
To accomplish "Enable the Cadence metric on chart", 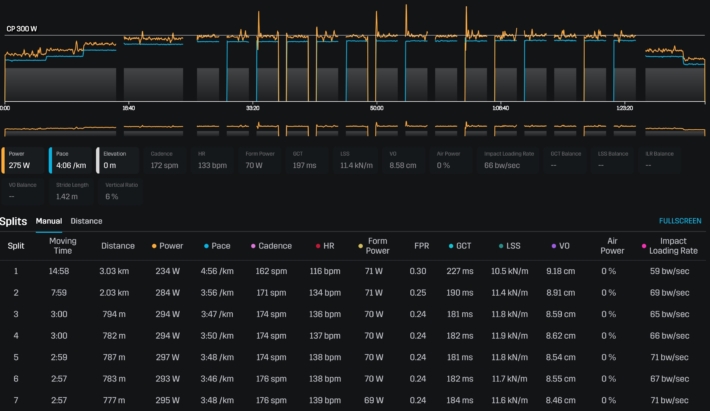I will pyautogui.click(x=168, y=159).
